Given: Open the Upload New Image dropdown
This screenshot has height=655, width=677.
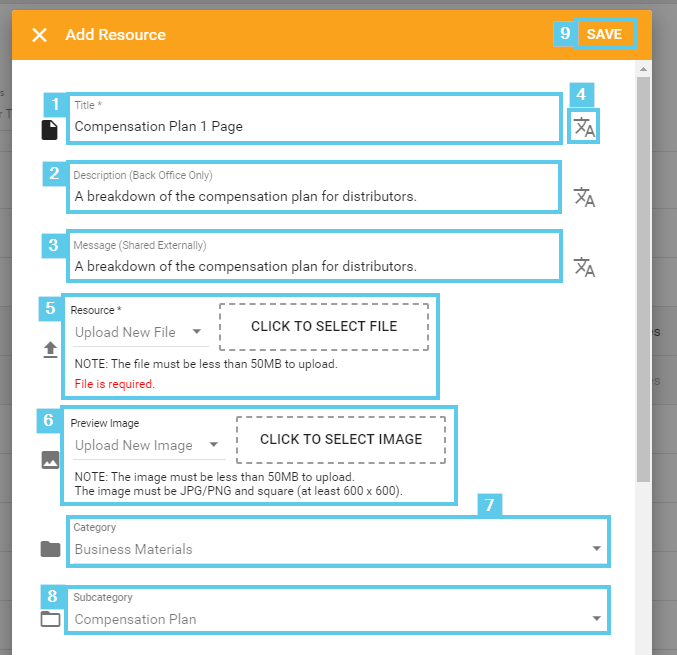Looking at the screenshot, I should coord(149,445).
